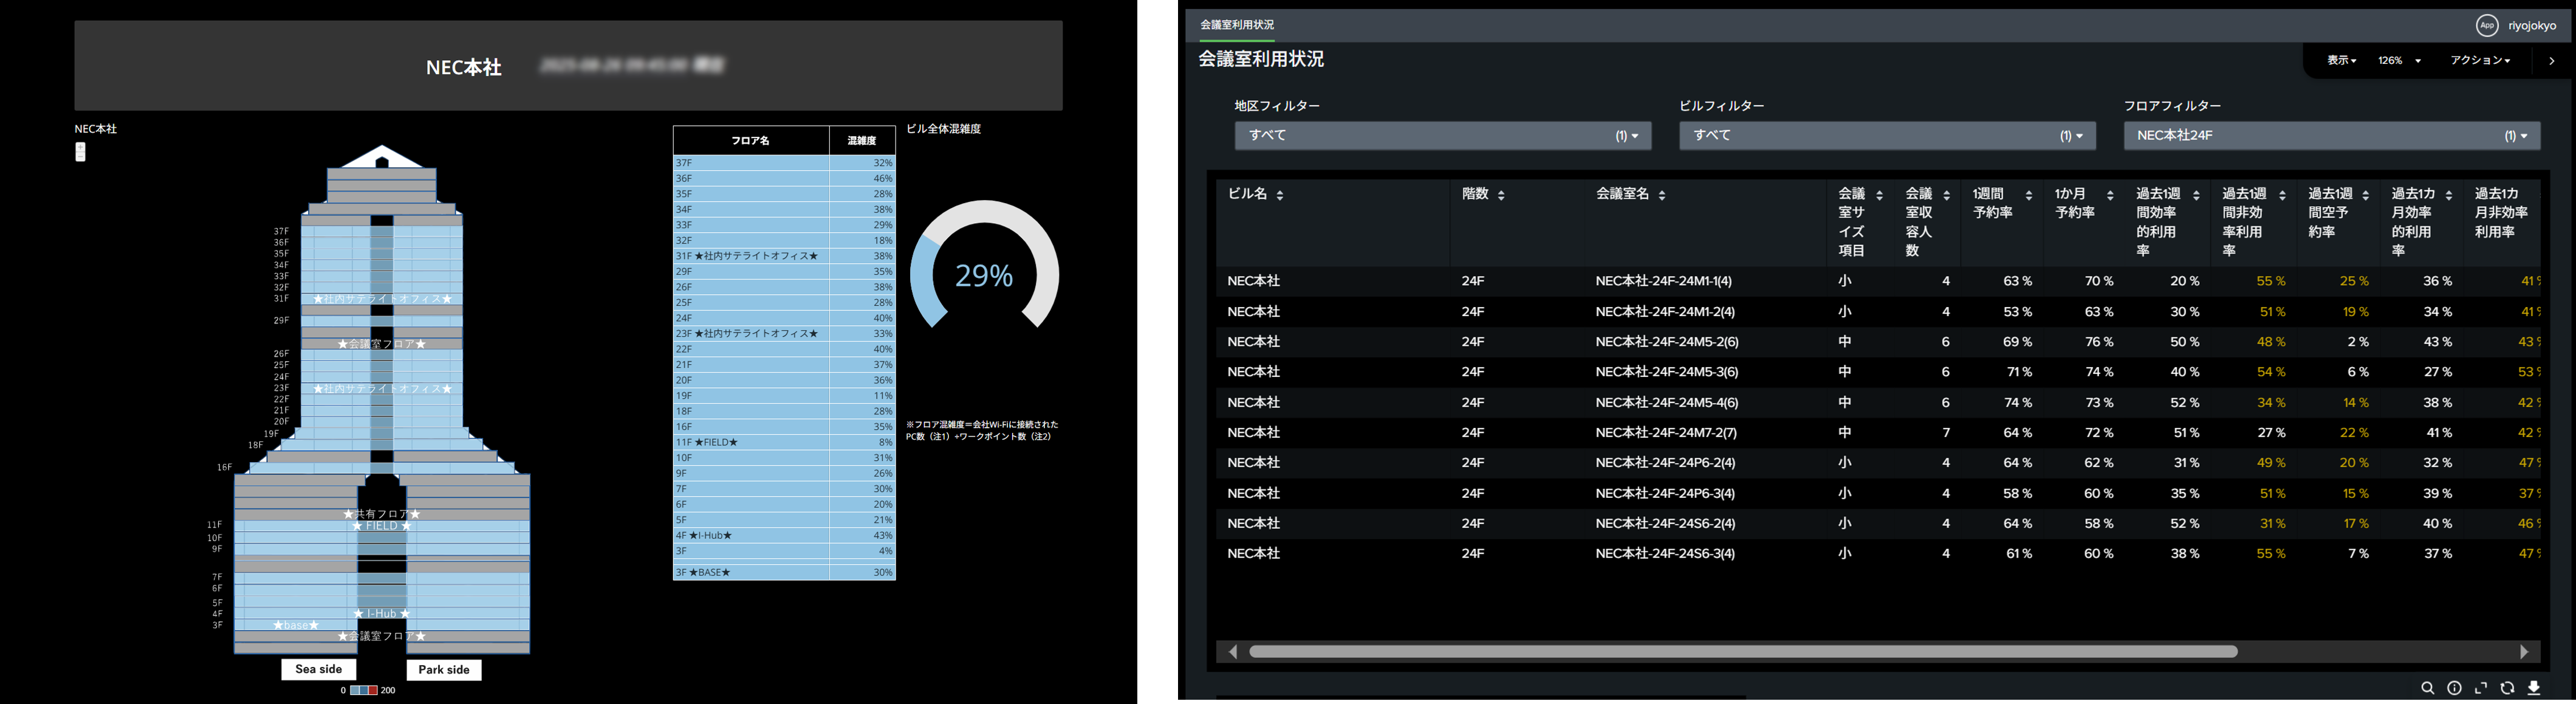Sort table by ビル名 column arrows
Image resolution: width=2576 pixels, height=704 pixels.
pyautogui.click(x=1280, y=195)
